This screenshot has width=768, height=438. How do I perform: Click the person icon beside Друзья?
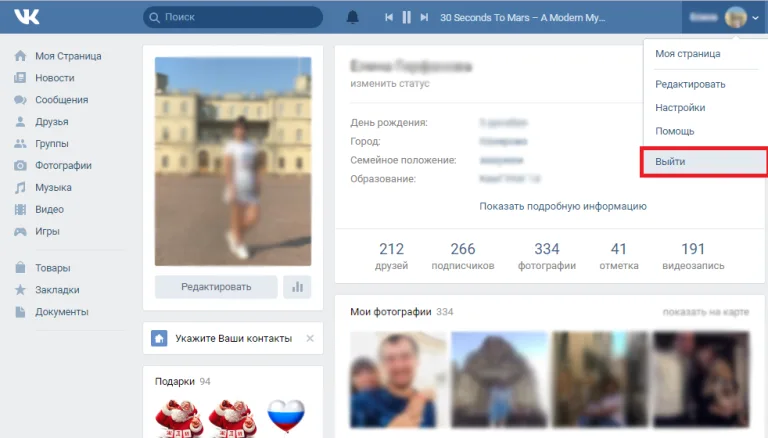(x=20, y=122)
